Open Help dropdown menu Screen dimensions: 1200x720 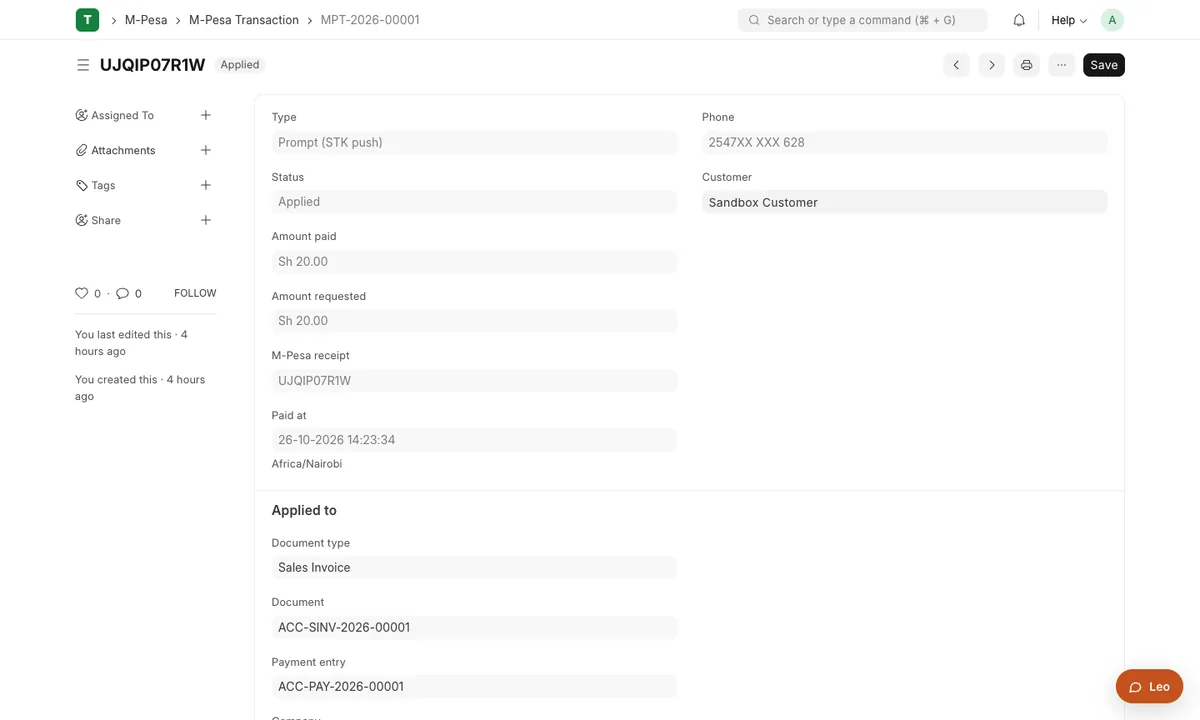[1069, 20]
